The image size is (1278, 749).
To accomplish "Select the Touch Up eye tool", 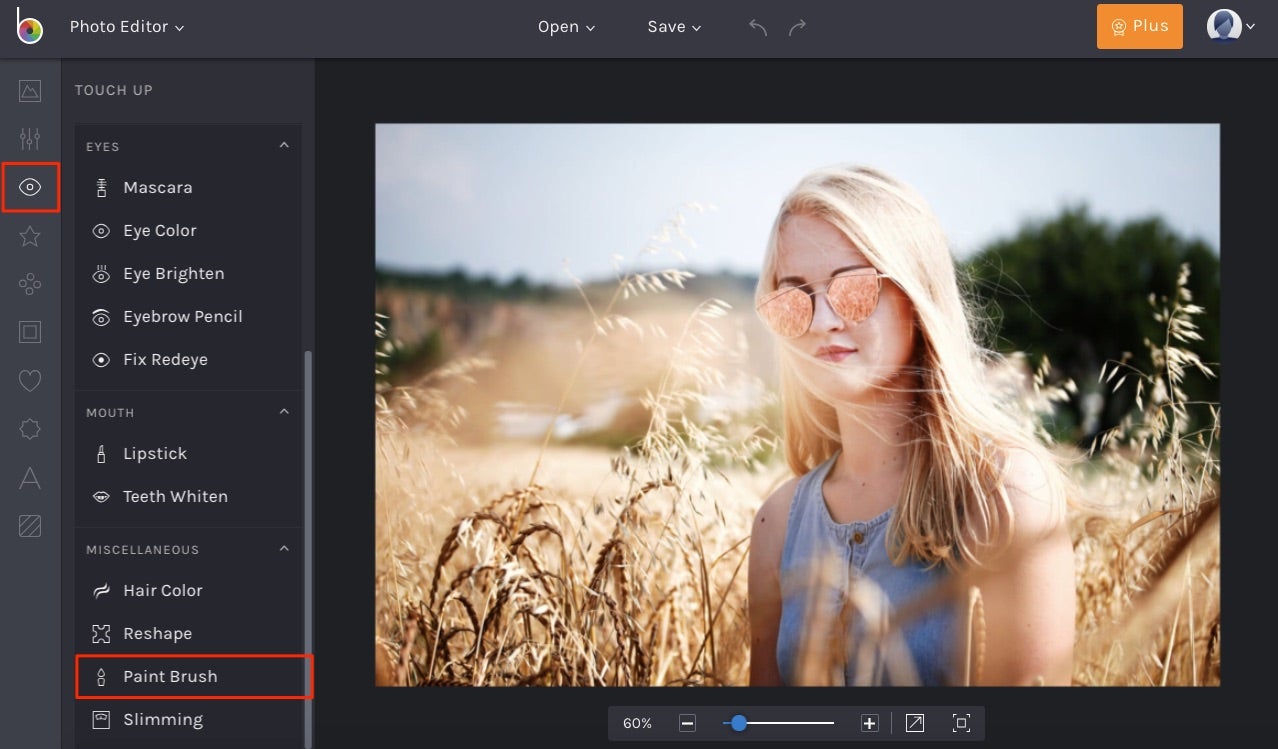I will (x=30, y=187).
